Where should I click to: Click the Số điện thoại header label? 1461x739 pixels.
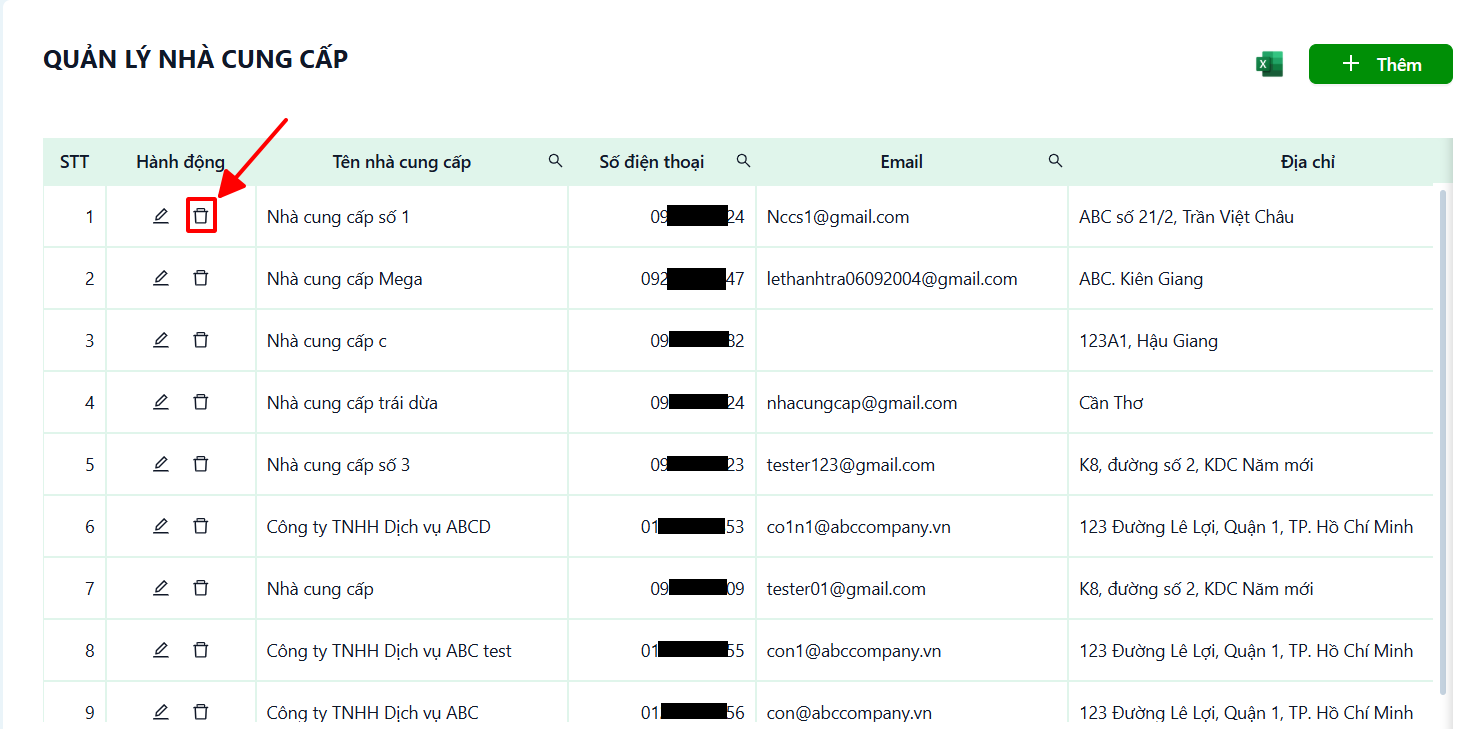click(x=652, y=162)
